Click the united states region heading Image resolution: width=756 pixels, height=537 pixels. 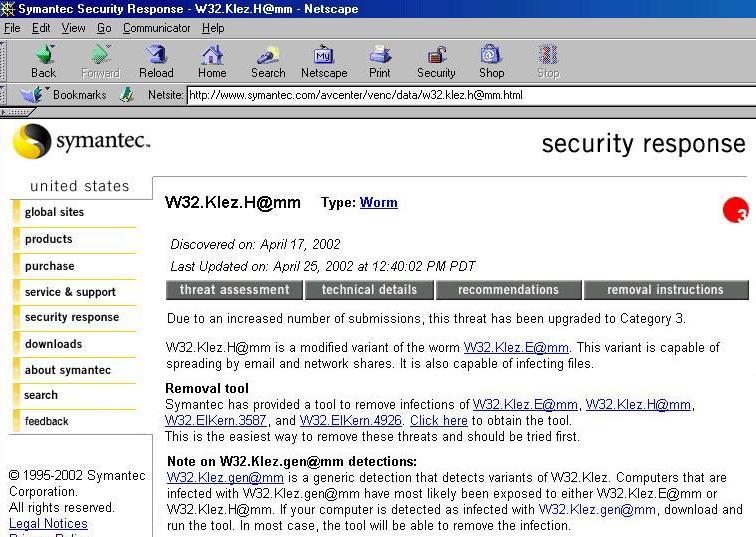80,186
